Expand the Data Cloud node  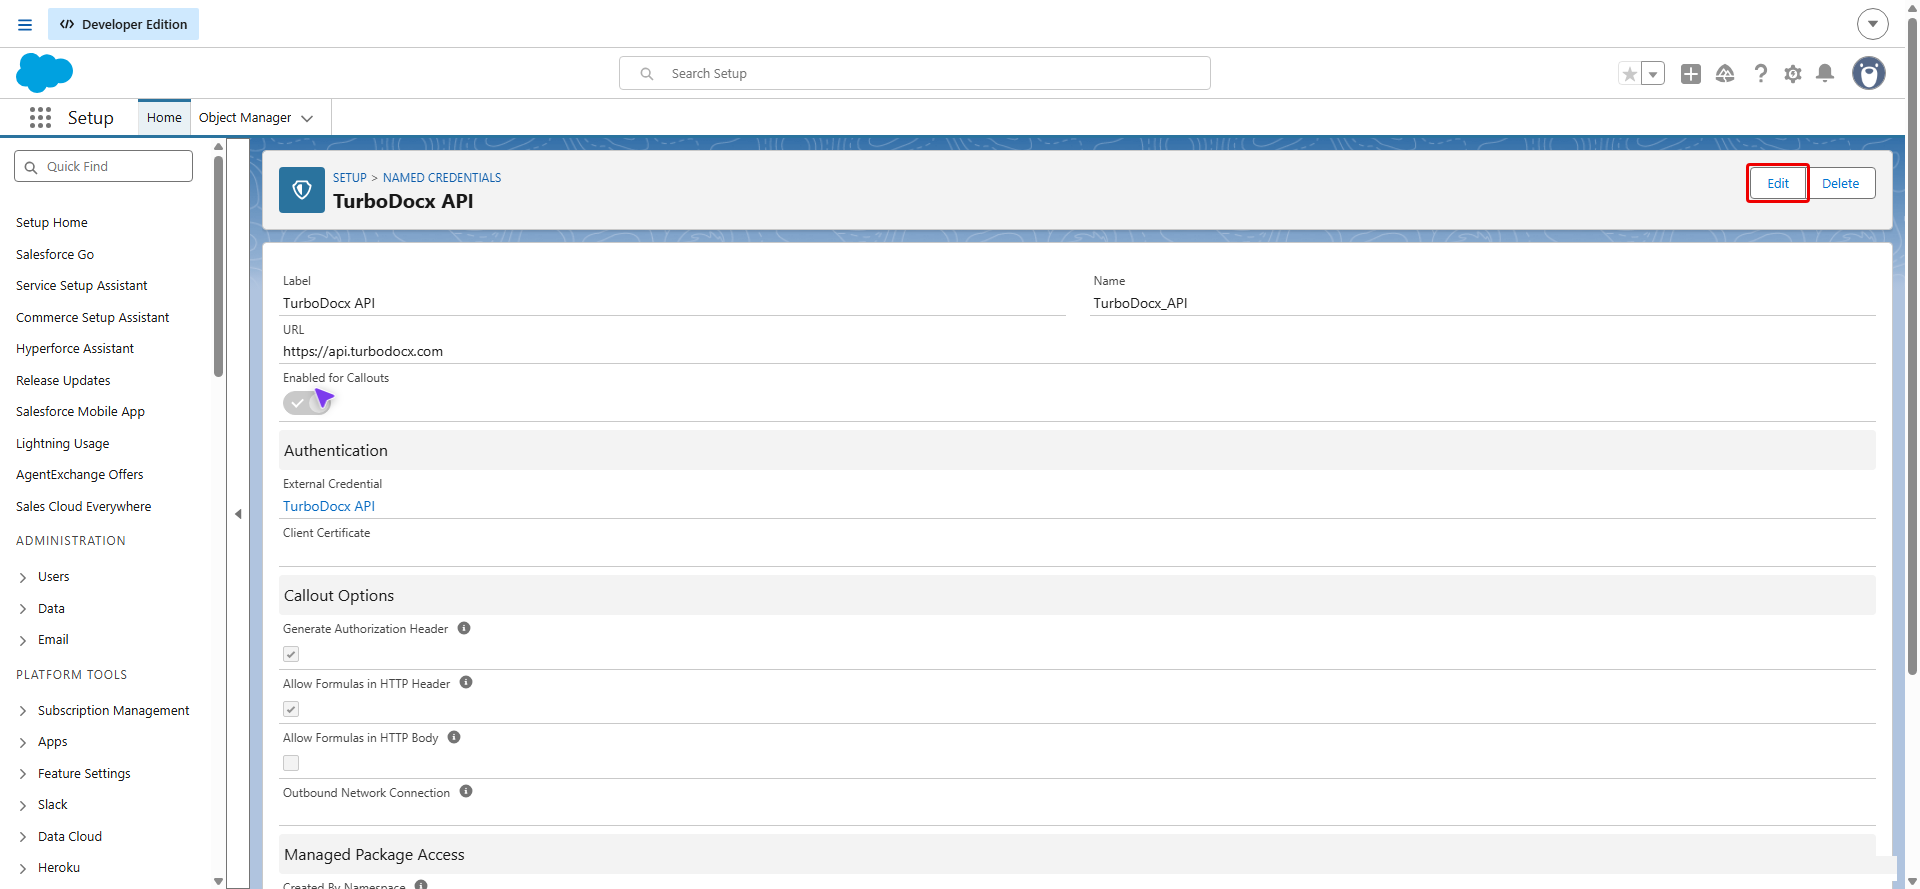(23, 837)
